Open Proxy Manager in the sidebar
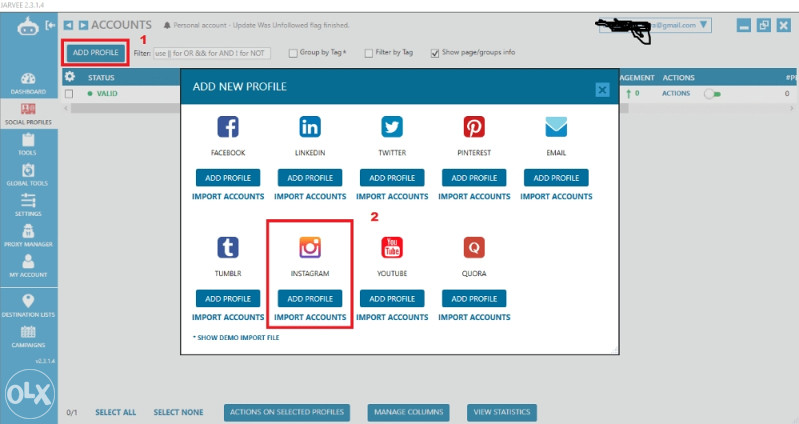This screenshot has height=424, width=799. click(x=28, y=236)
